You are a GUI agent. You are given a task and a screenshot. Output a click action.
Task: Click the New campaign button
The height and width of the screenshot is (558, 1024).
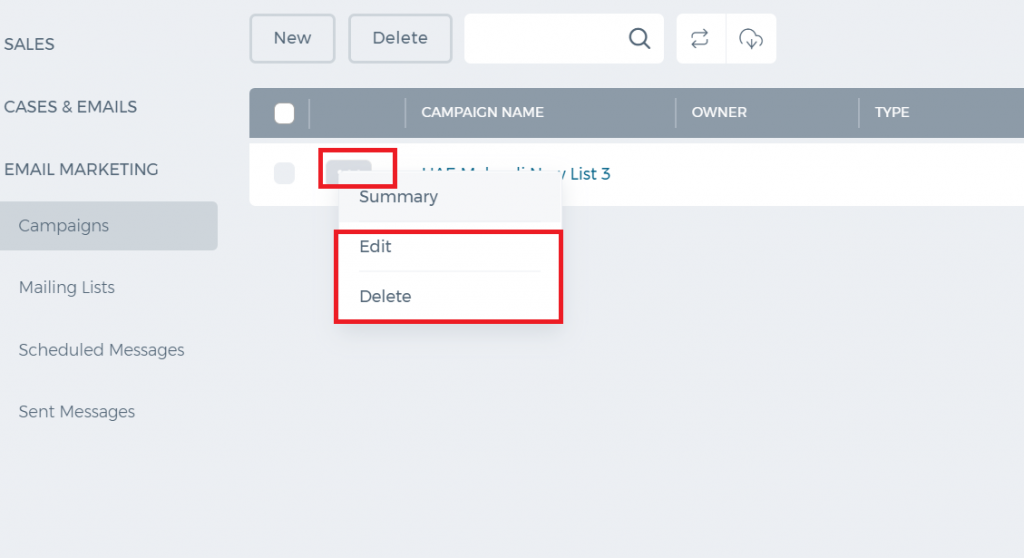click(292, 39)
